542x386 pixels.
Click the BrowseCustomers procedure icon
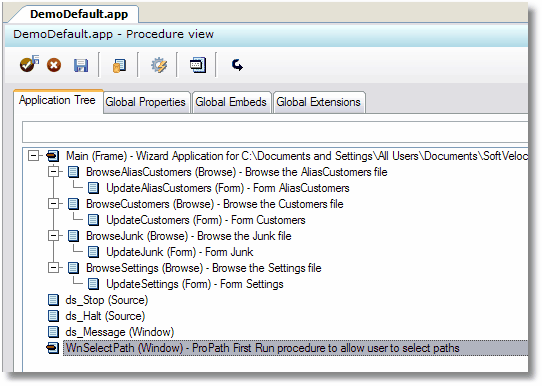[x=73, y=204]
